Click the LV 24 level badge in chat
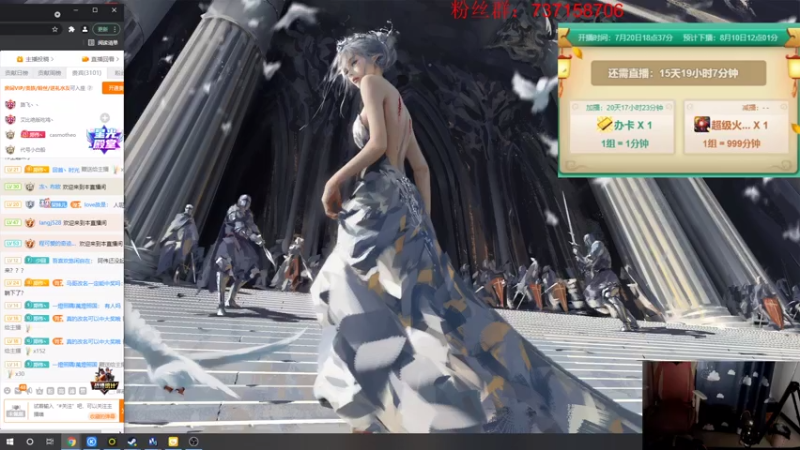This screenshot has width=800, height=450. click(12, 283)
